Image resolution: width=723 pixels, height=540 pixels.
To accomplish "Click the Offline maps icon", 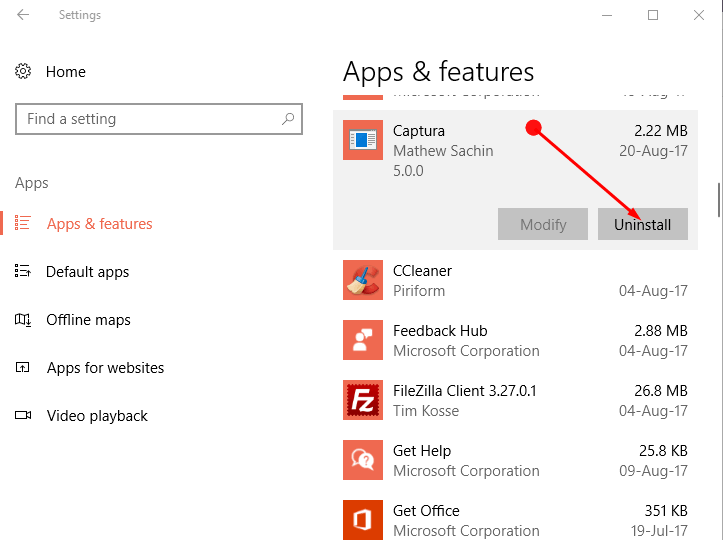I will [x=23, y=319].
